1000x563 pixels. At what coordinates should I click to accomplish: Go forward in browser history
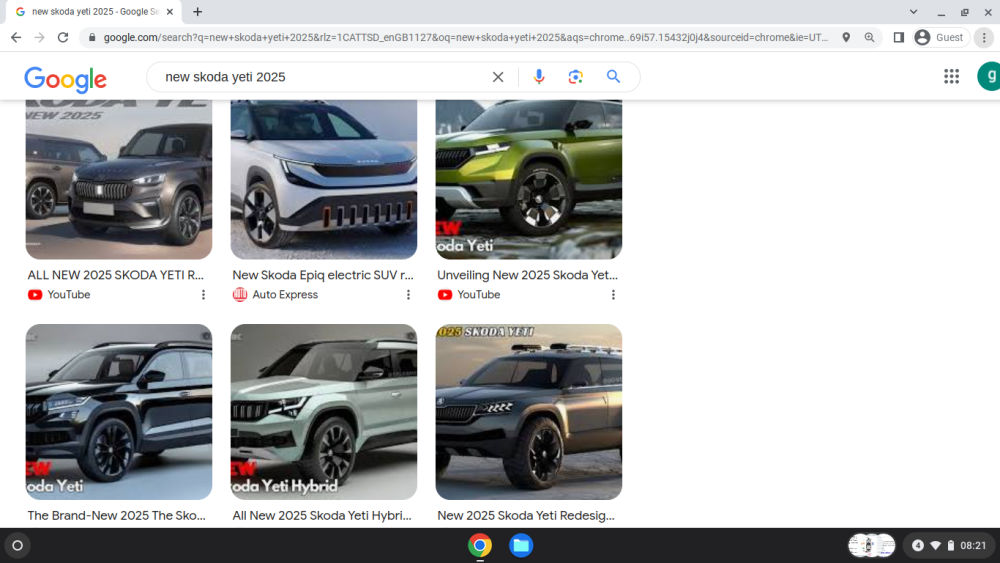point(40,38)
